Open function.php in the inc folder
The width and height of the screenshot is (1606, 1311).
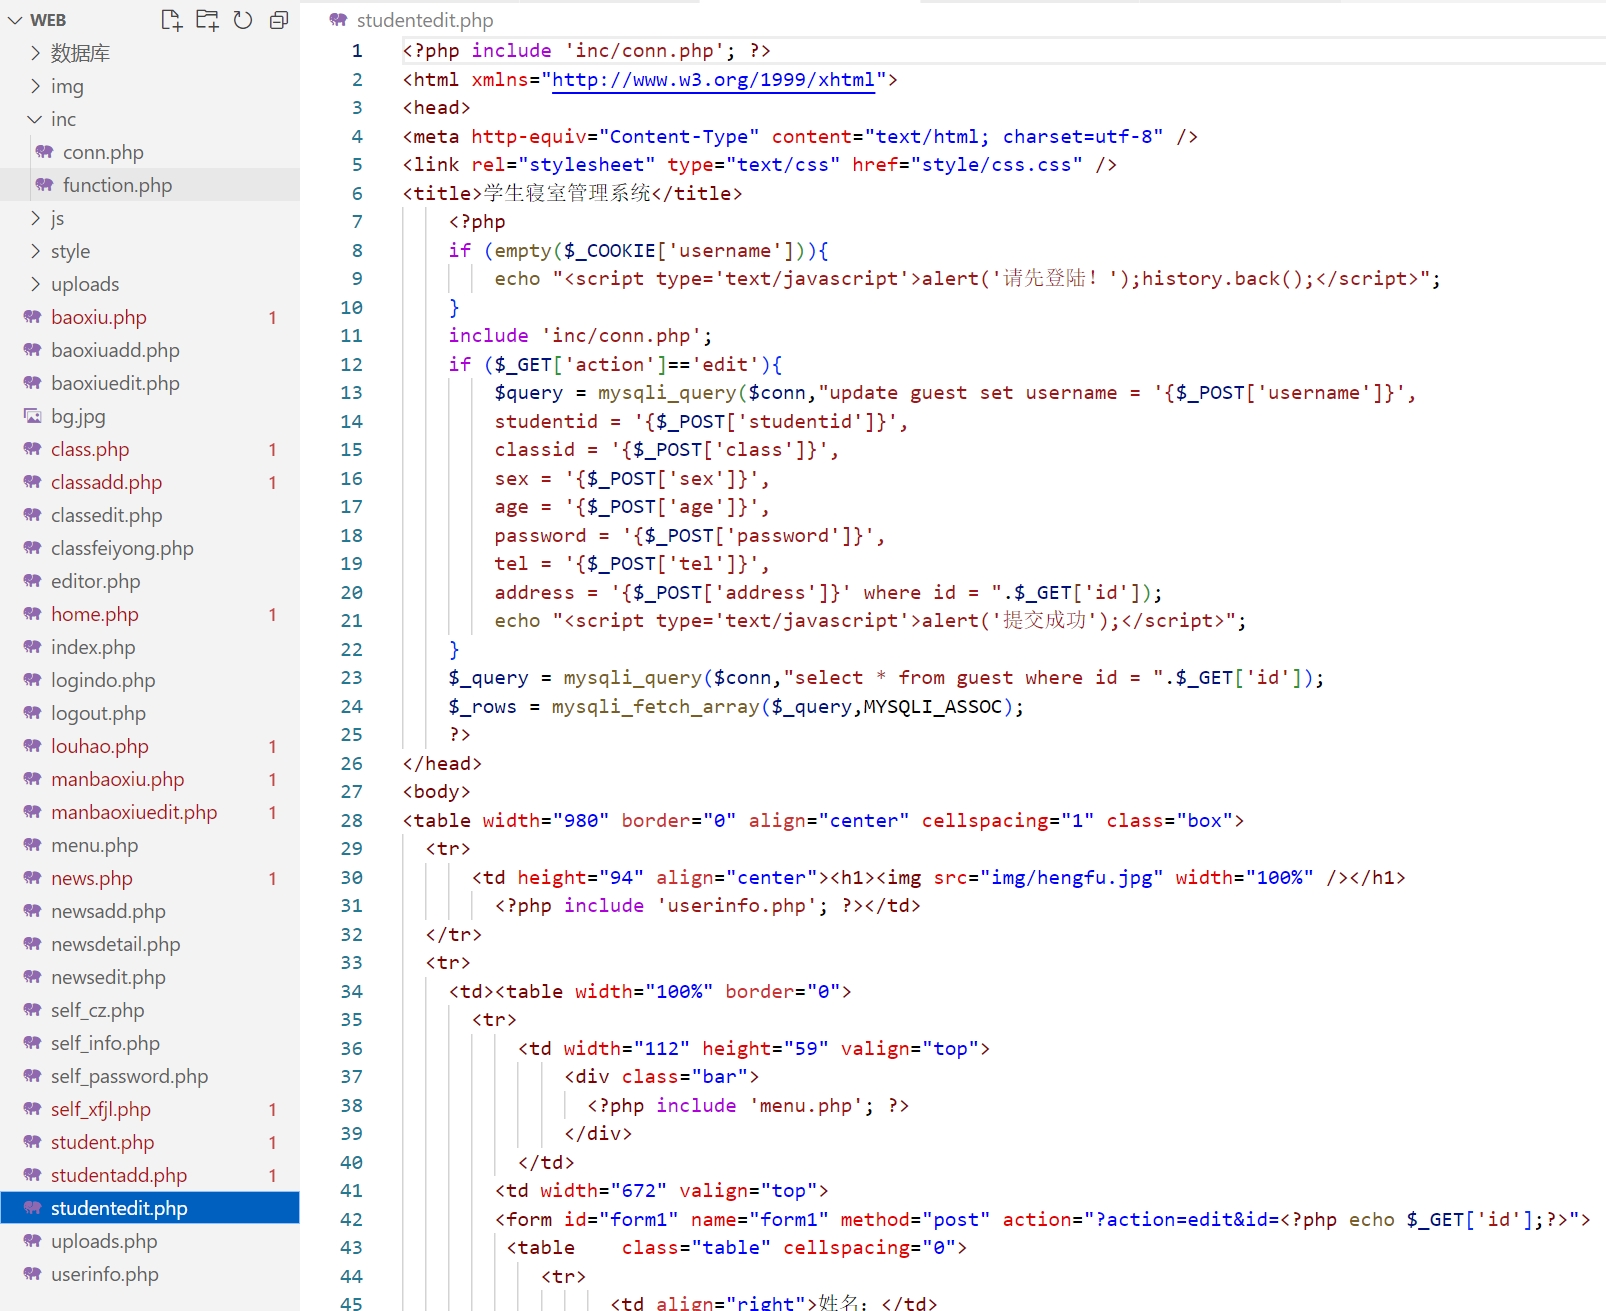[x=150, y=185]
